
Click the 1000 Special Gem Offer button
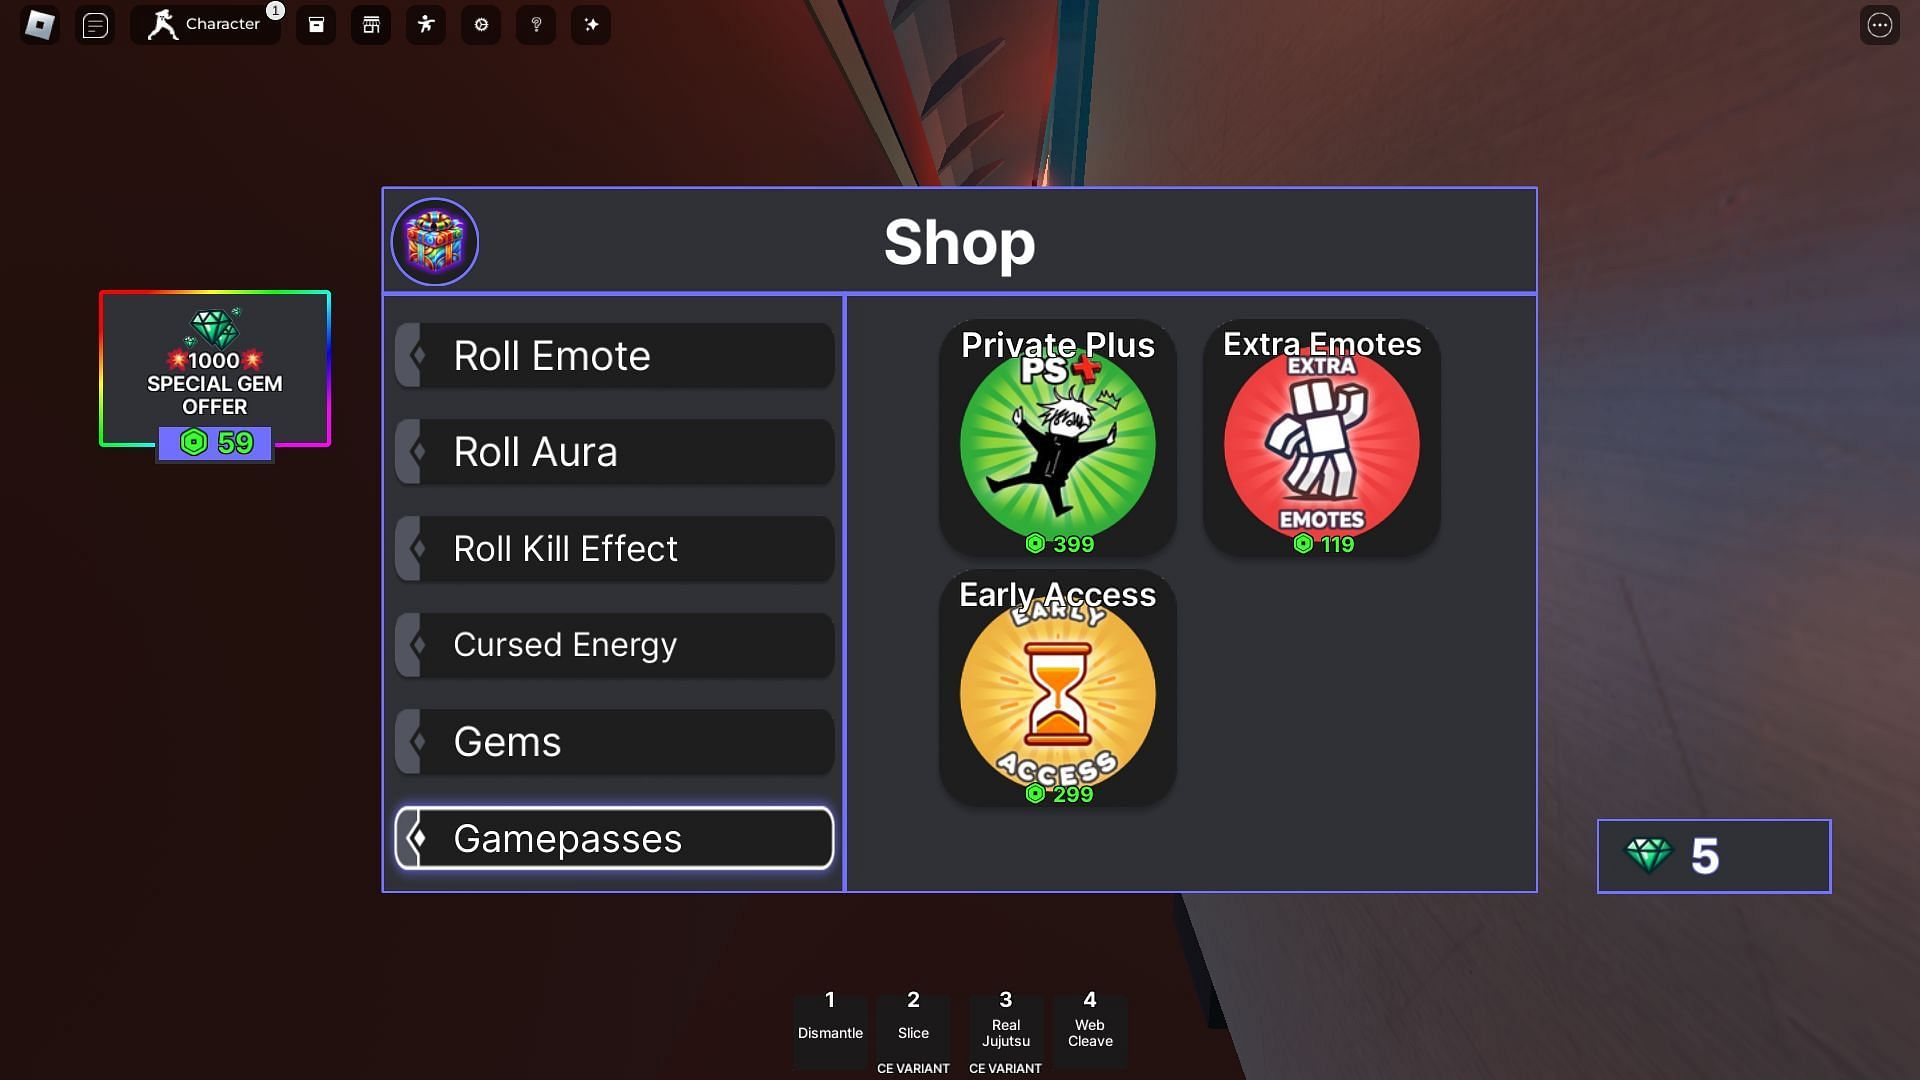pyautogui.click(x=215, y=373)
